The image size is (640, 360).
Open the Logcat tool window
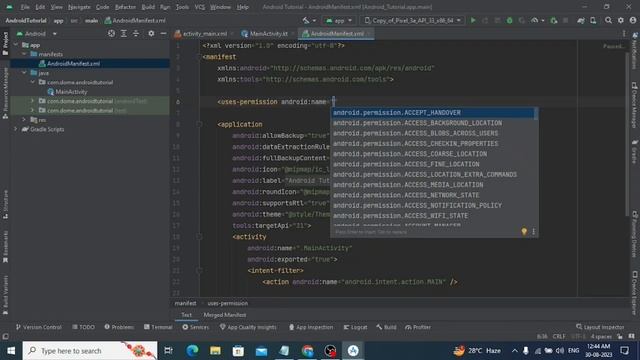pos(355,327)
